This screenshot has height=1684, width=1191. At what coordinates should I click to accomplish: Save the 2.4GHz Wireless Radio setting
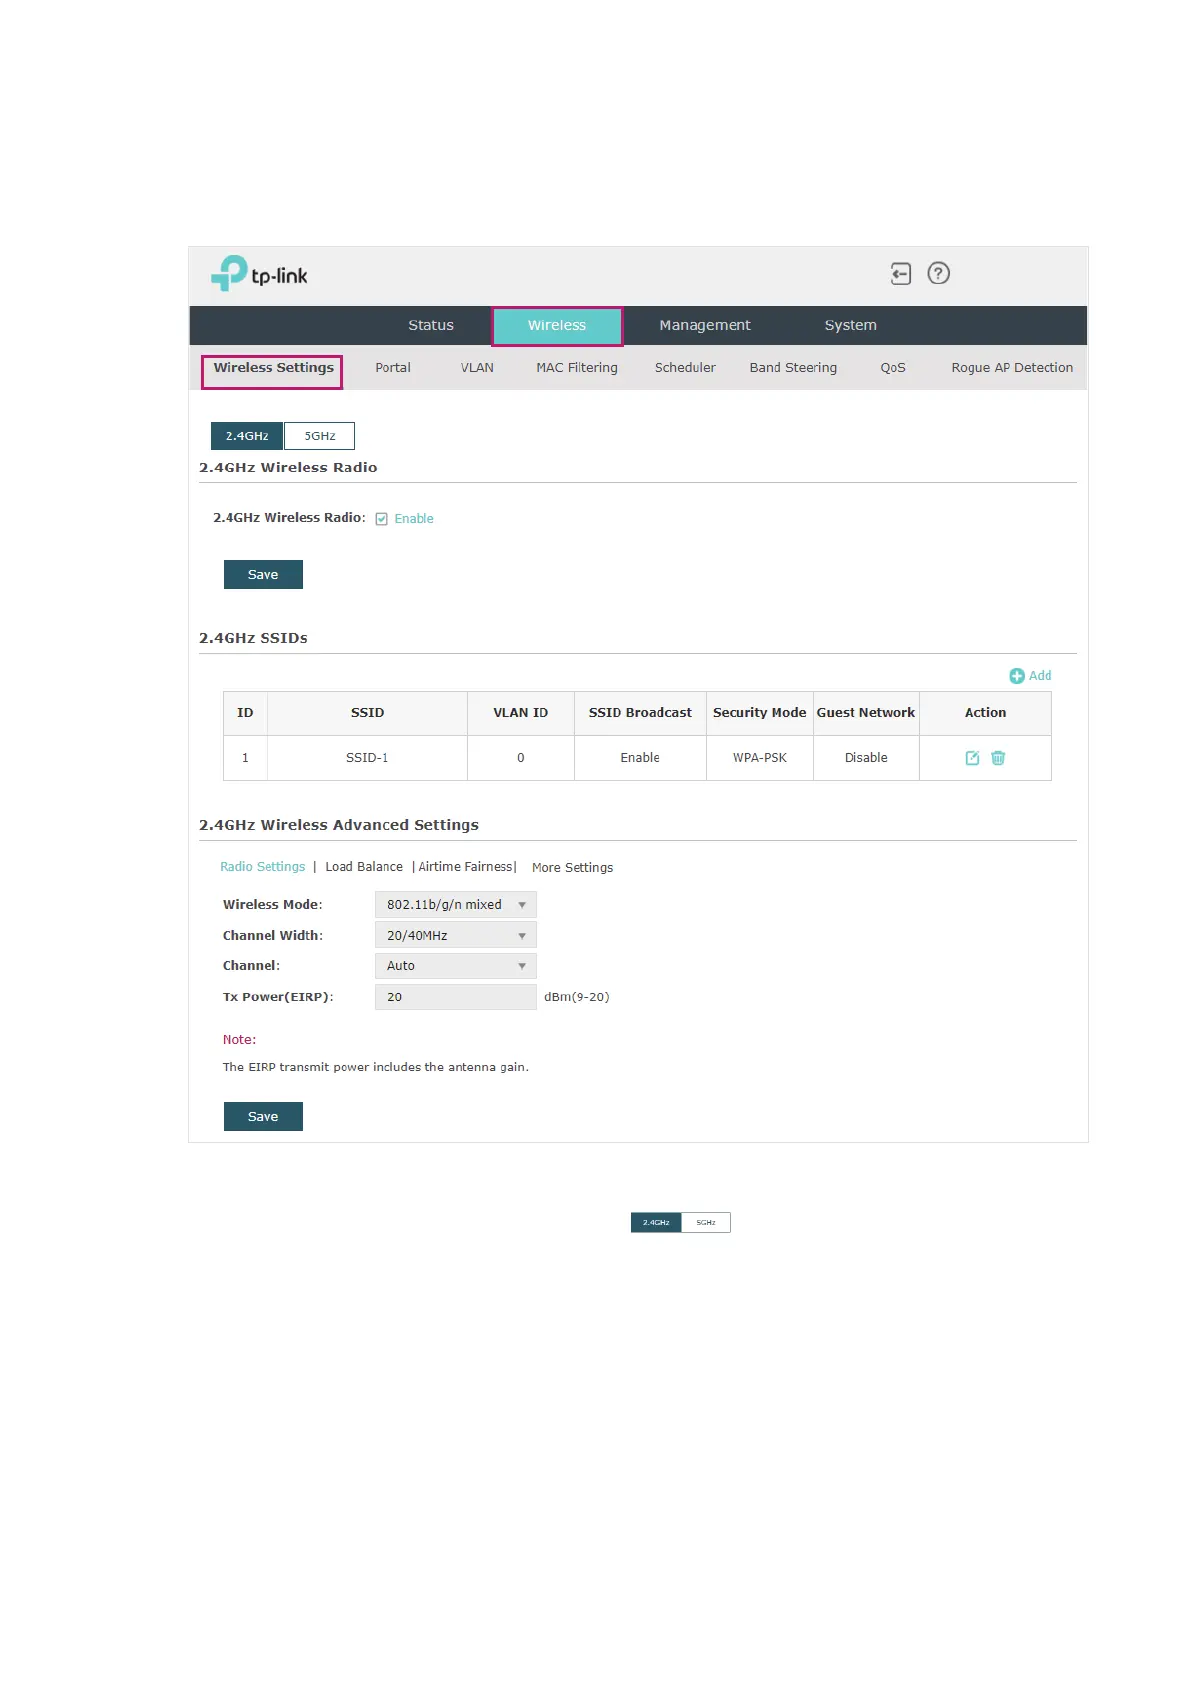click(263, 574)
